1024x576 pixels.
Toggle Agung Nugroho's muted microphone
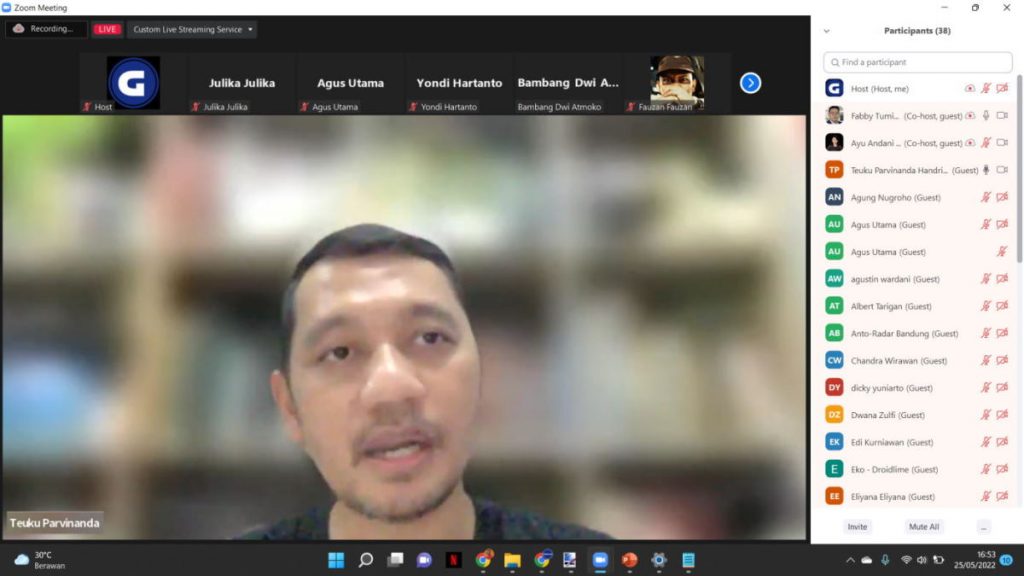pos(987,196)
